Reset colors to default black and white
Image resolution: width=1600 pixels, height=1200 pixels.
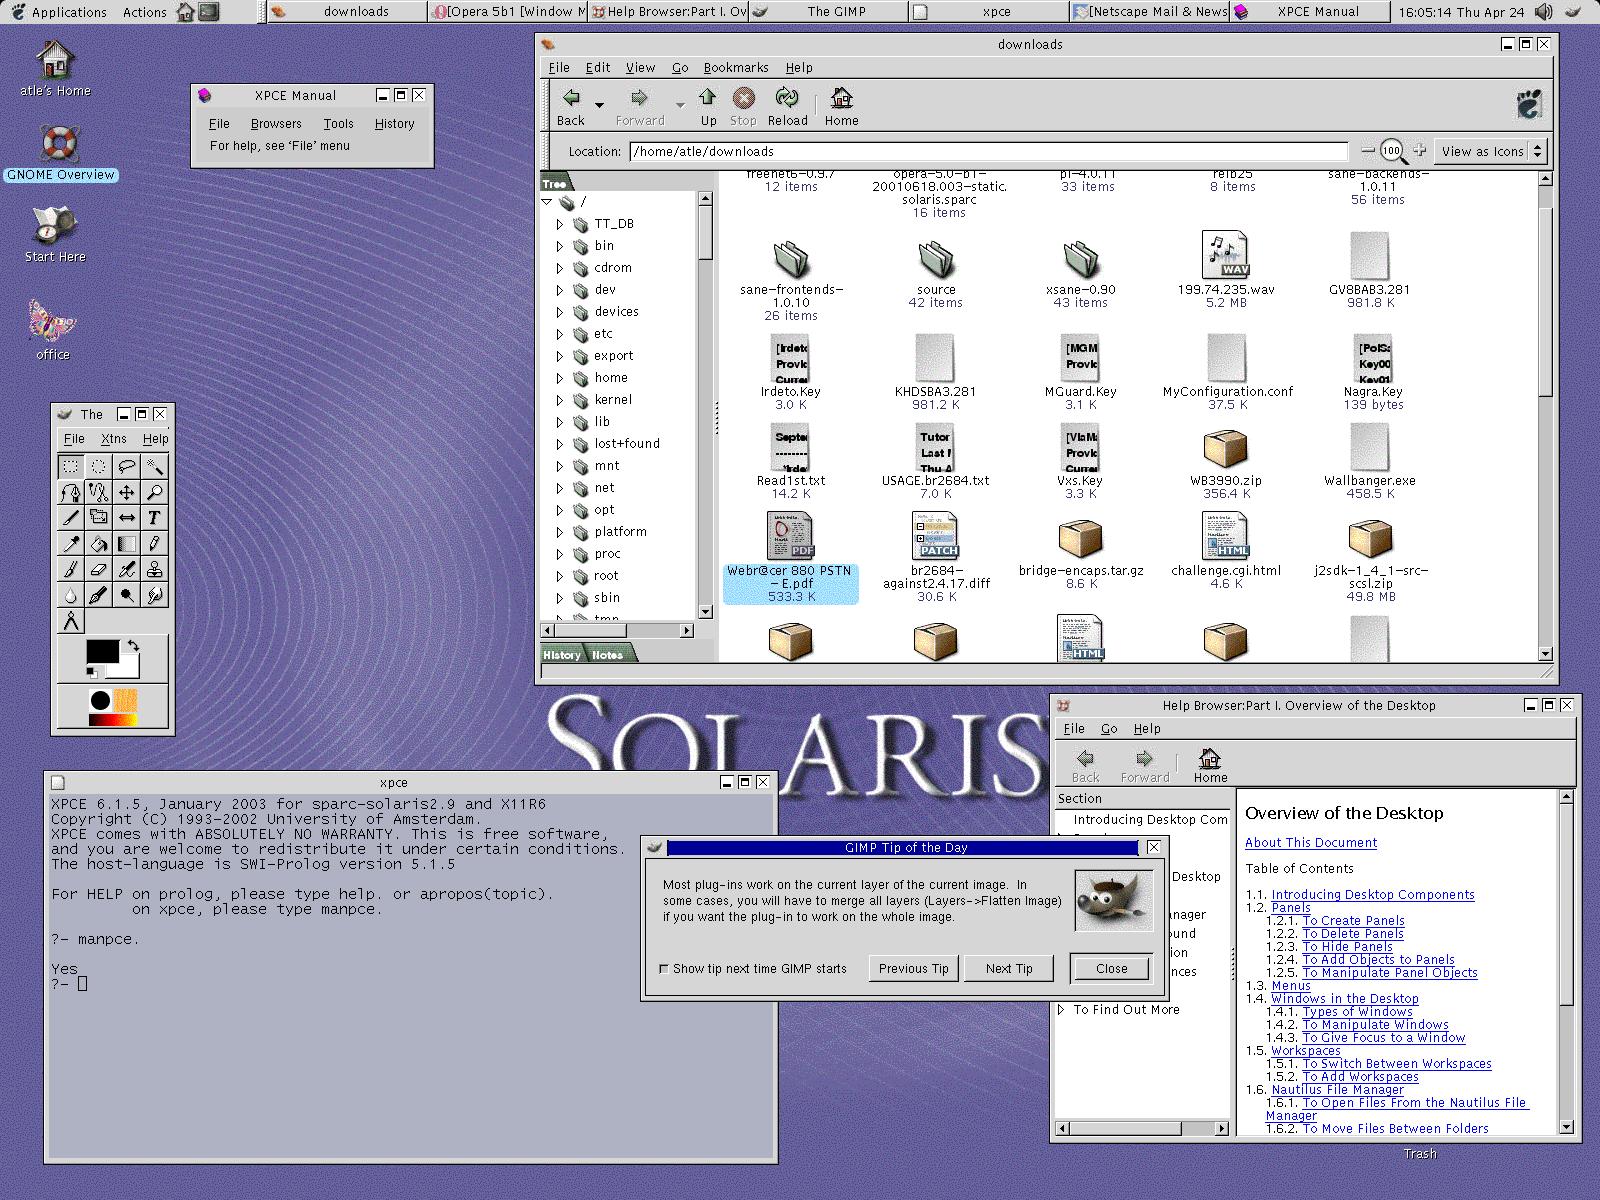click(x=92, y=672)
